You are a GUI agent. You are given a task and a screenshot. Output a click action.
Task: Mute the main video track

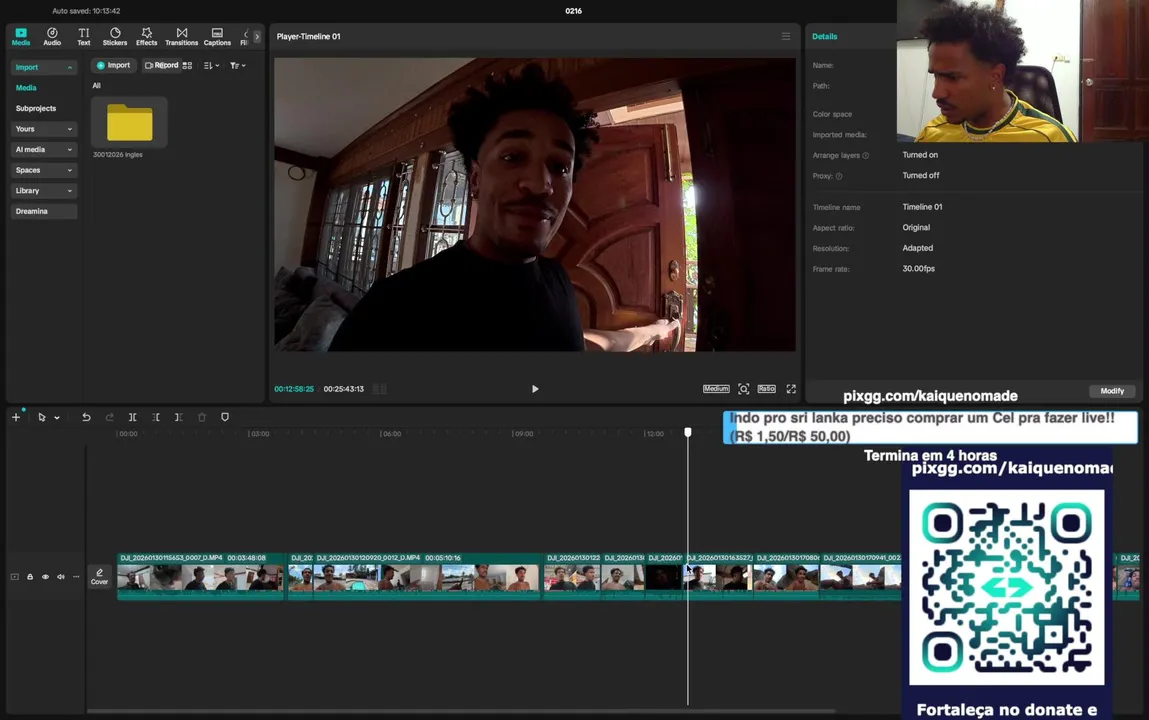[x=61, y=577]
